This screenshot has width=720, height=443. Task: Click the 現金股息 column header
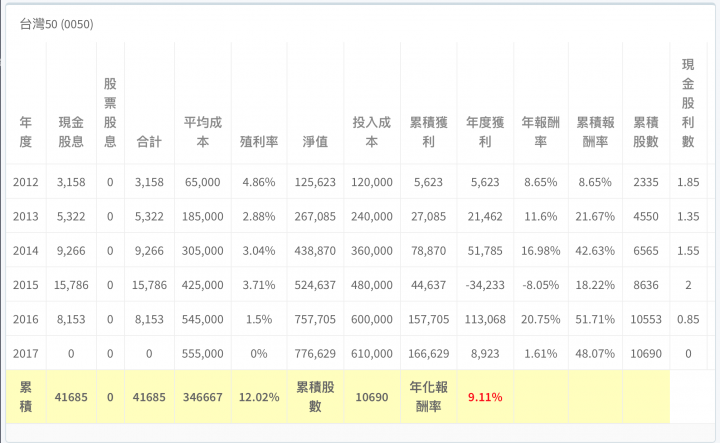tap(71, 132)
